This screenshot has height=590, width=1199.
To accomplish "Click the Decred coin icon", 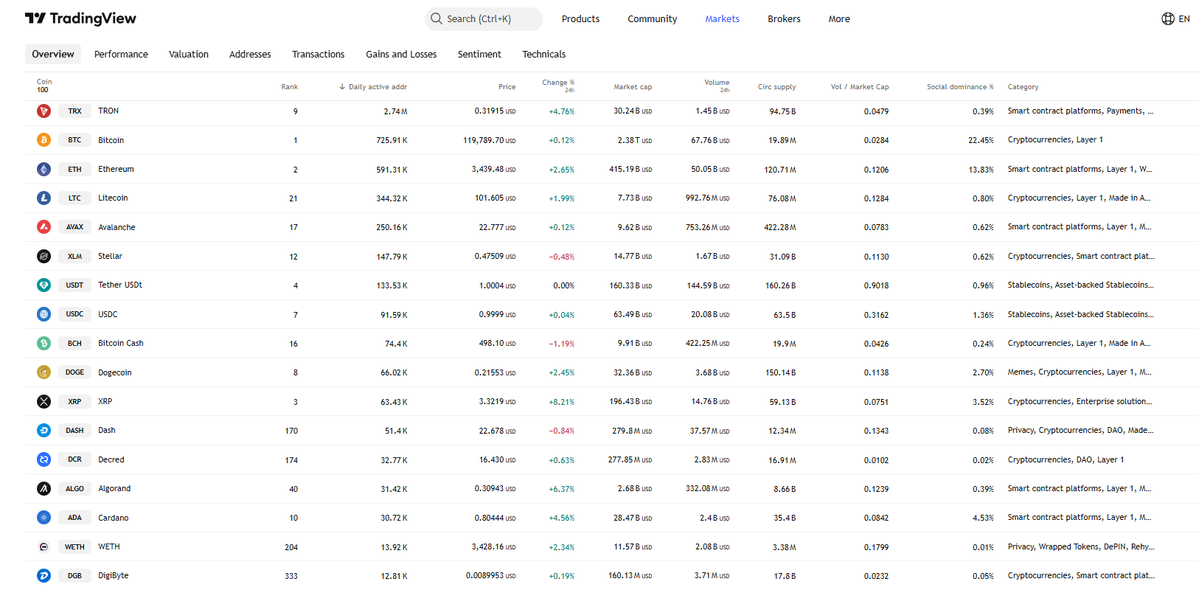I will pyautogui.click(x=44, y=459).
